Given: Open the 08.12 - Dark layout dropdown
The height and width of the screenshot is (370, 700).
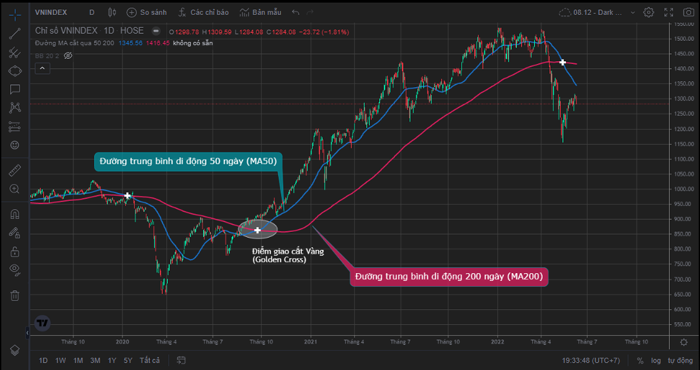Looking at the screenshot, I should coord(597,12).
